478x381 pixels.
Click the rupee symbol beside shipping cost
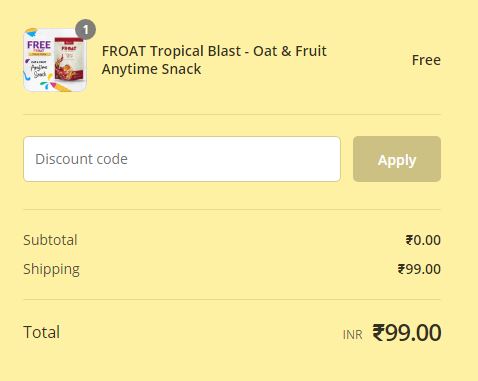coord(401,269)
